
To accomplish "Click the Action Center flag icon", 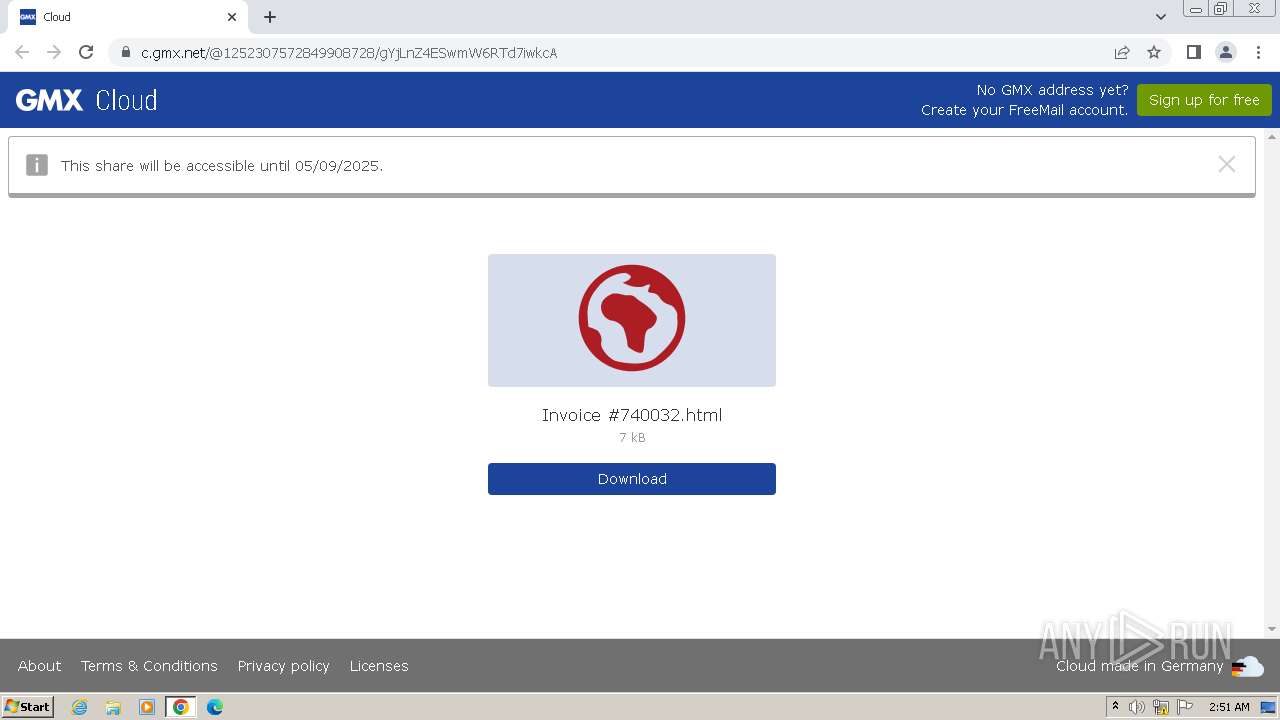I will pyautogui.click(x=1185, y=707).
